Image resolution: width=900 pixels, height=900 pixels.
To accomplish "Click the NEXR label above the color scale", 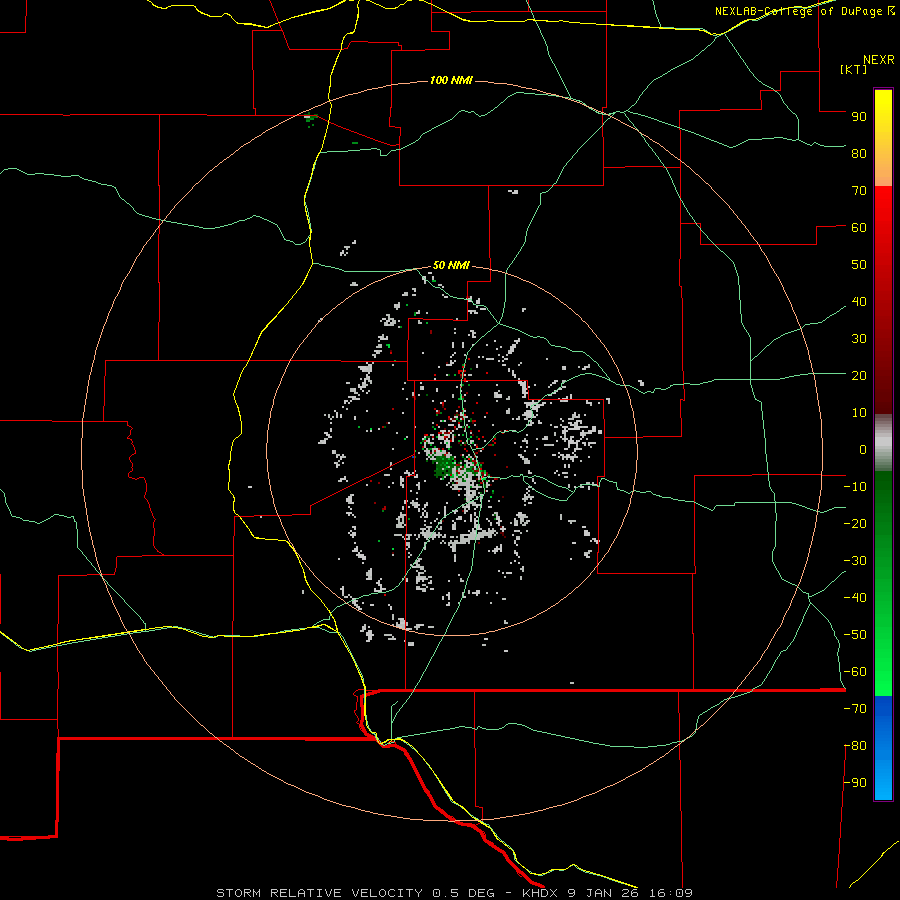I will 879,60.
